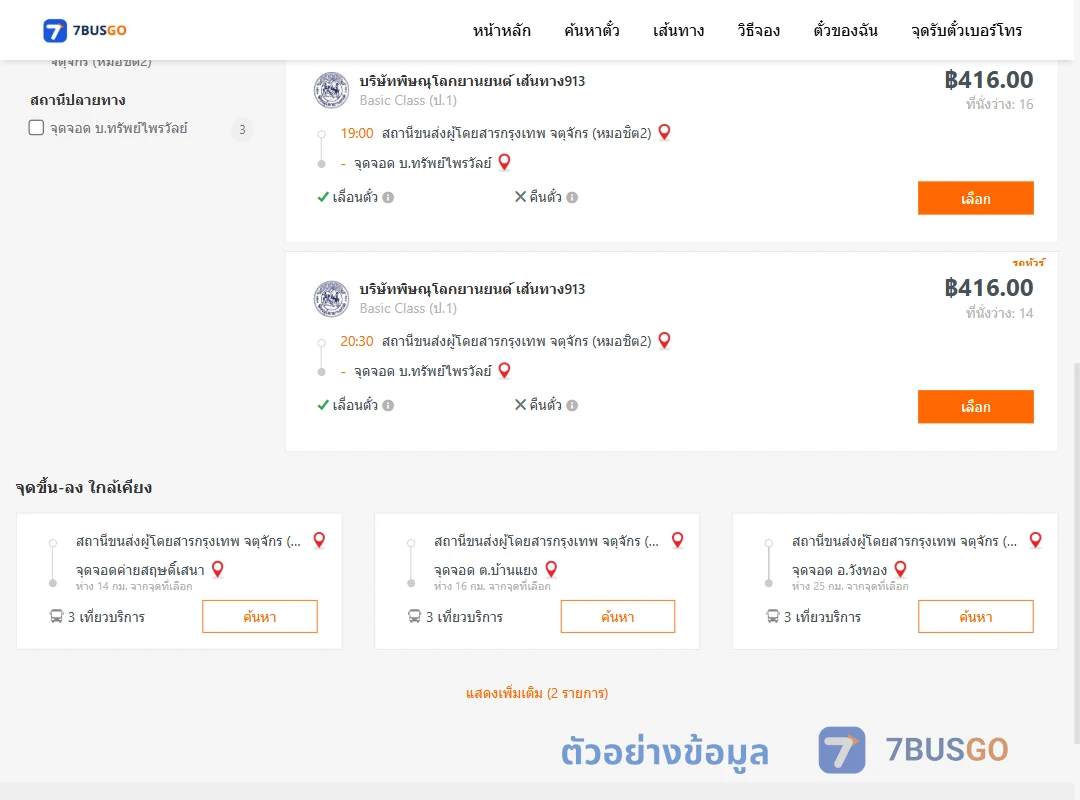Select the 19:00 trip with เลือก button
The image size is (1080, 800).
point(975,198)
